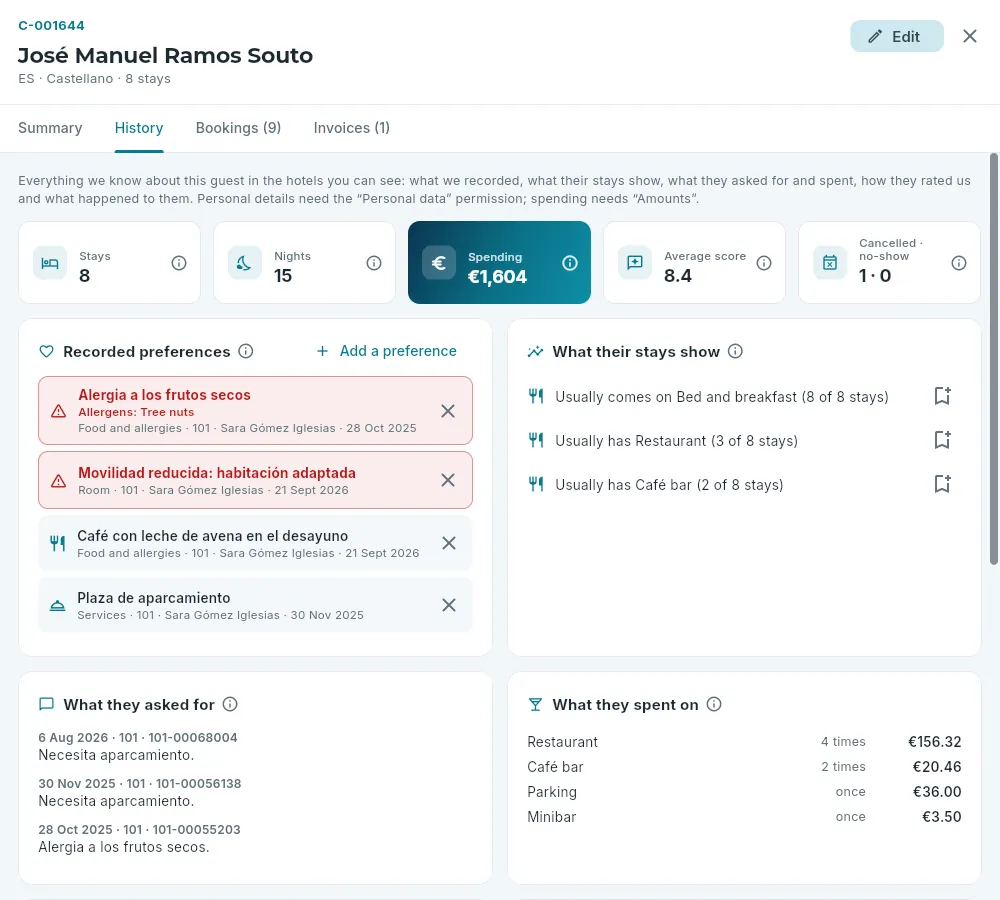
Task: Select the Spending summary card
Action: 499,263
